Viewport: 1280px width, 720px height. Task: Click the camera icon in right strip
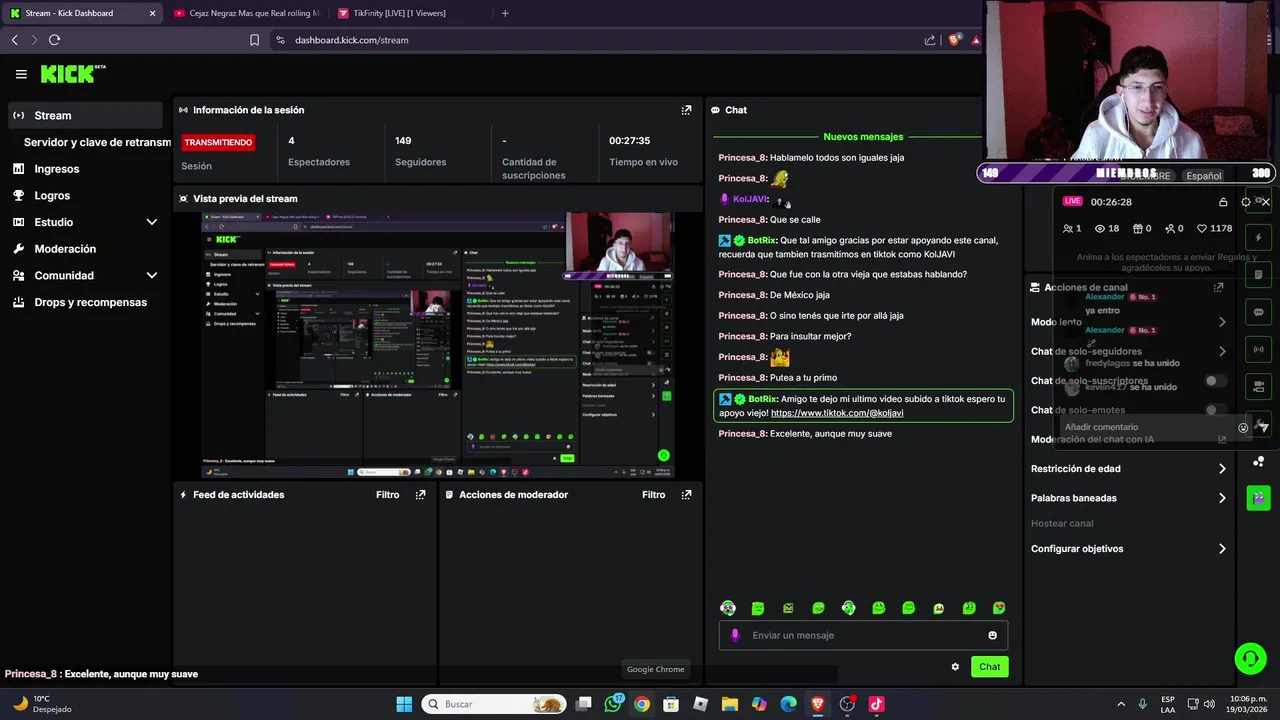point(1258,386)
